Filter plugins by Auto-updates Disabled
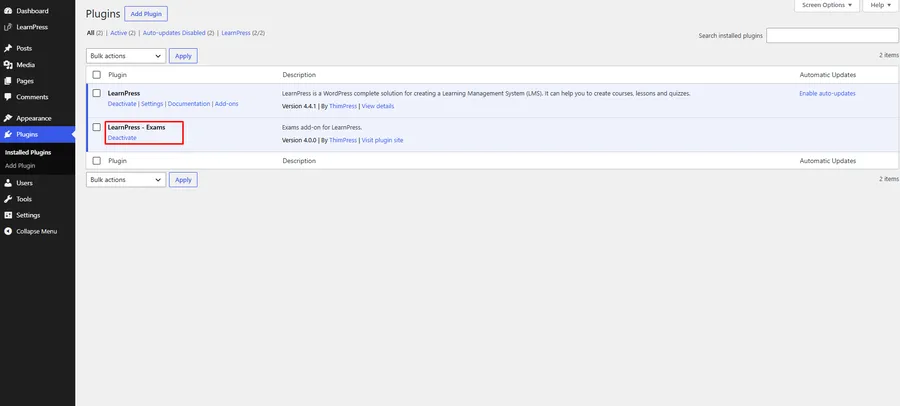900x406 pixels. click(174, 33)
